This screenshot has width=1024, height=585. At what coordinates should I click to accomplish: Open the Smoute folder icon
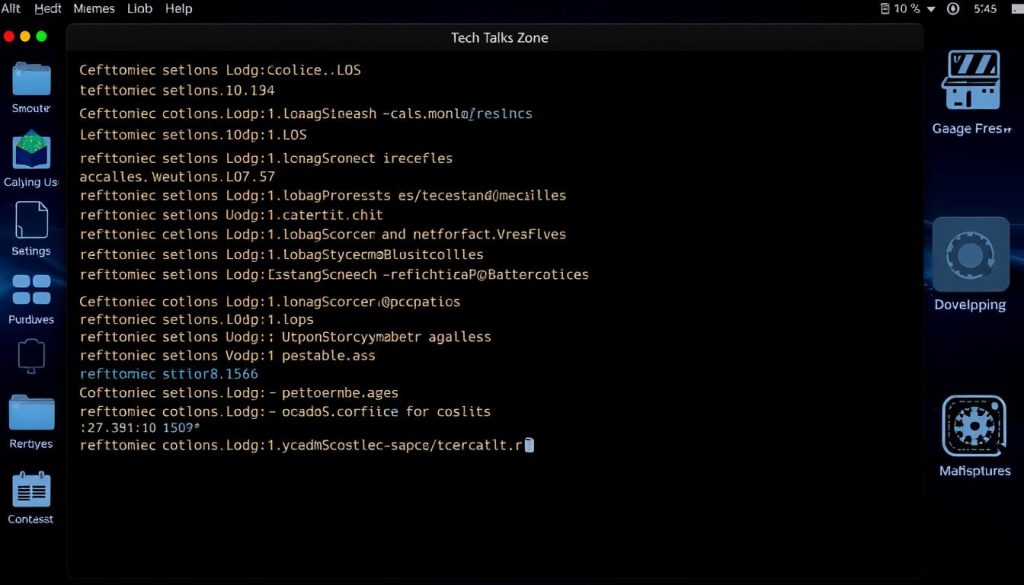[x=31, y=79]
